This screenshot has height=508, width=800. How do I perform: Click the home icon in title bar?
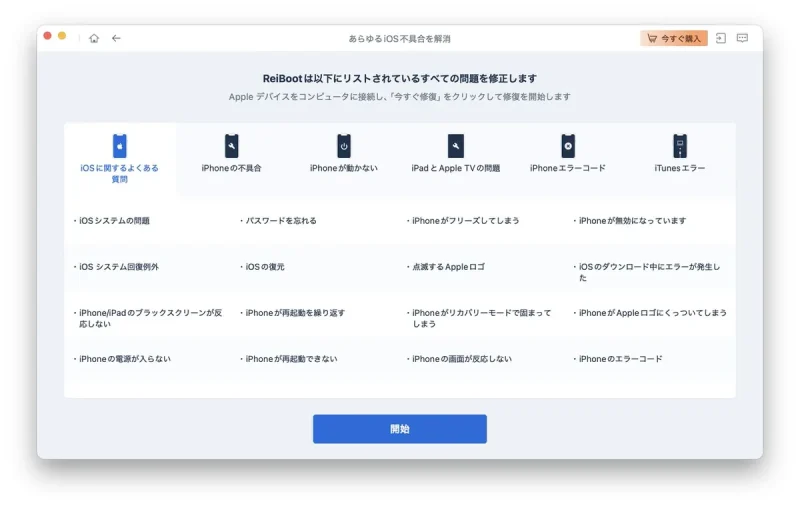94,38
